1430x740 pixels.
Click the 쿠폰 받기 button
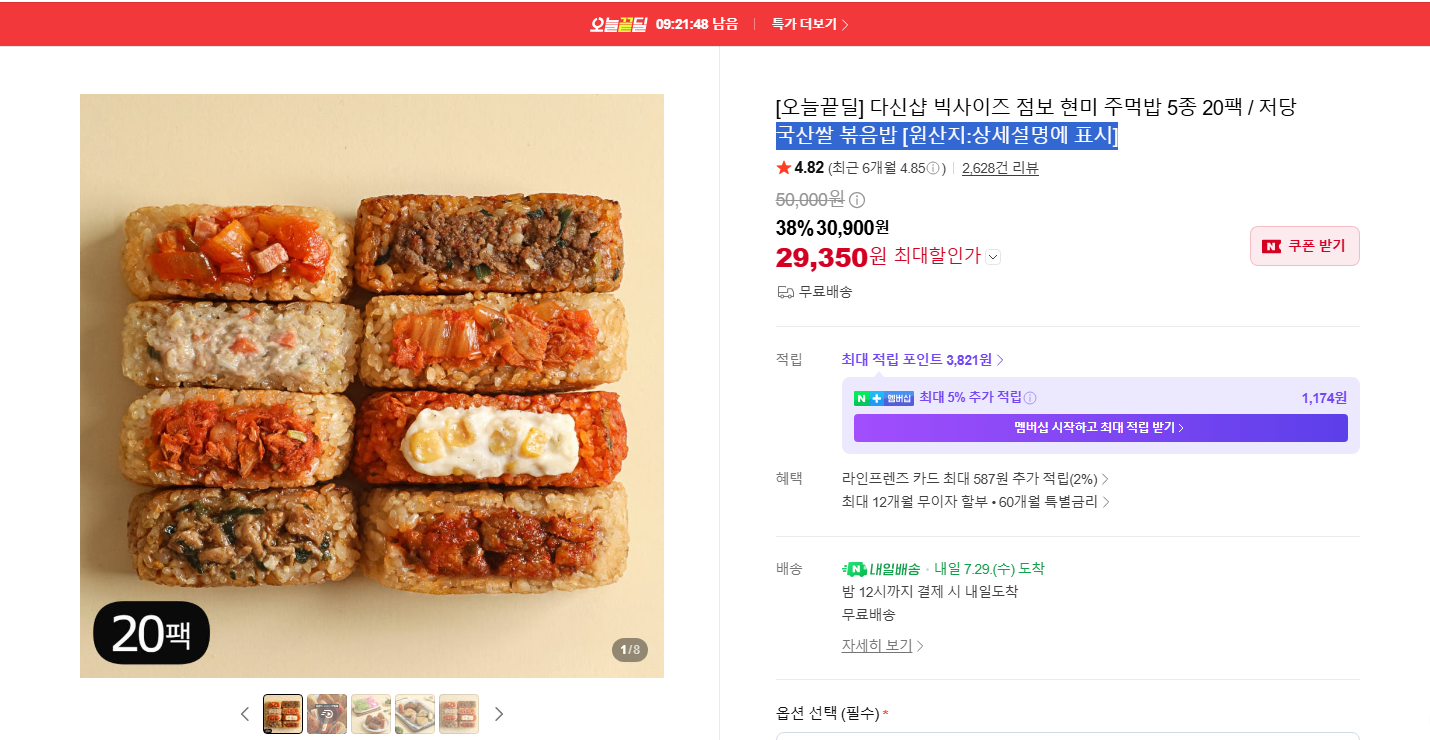click(1305, 246)
